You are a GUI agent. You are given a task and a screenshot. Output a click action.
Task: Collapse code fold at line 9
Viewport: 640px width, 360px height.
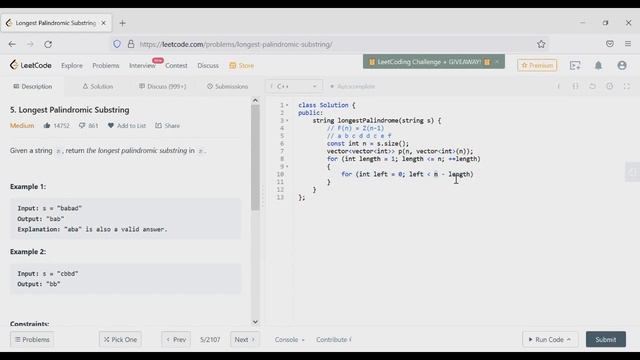tap(287, 167)
